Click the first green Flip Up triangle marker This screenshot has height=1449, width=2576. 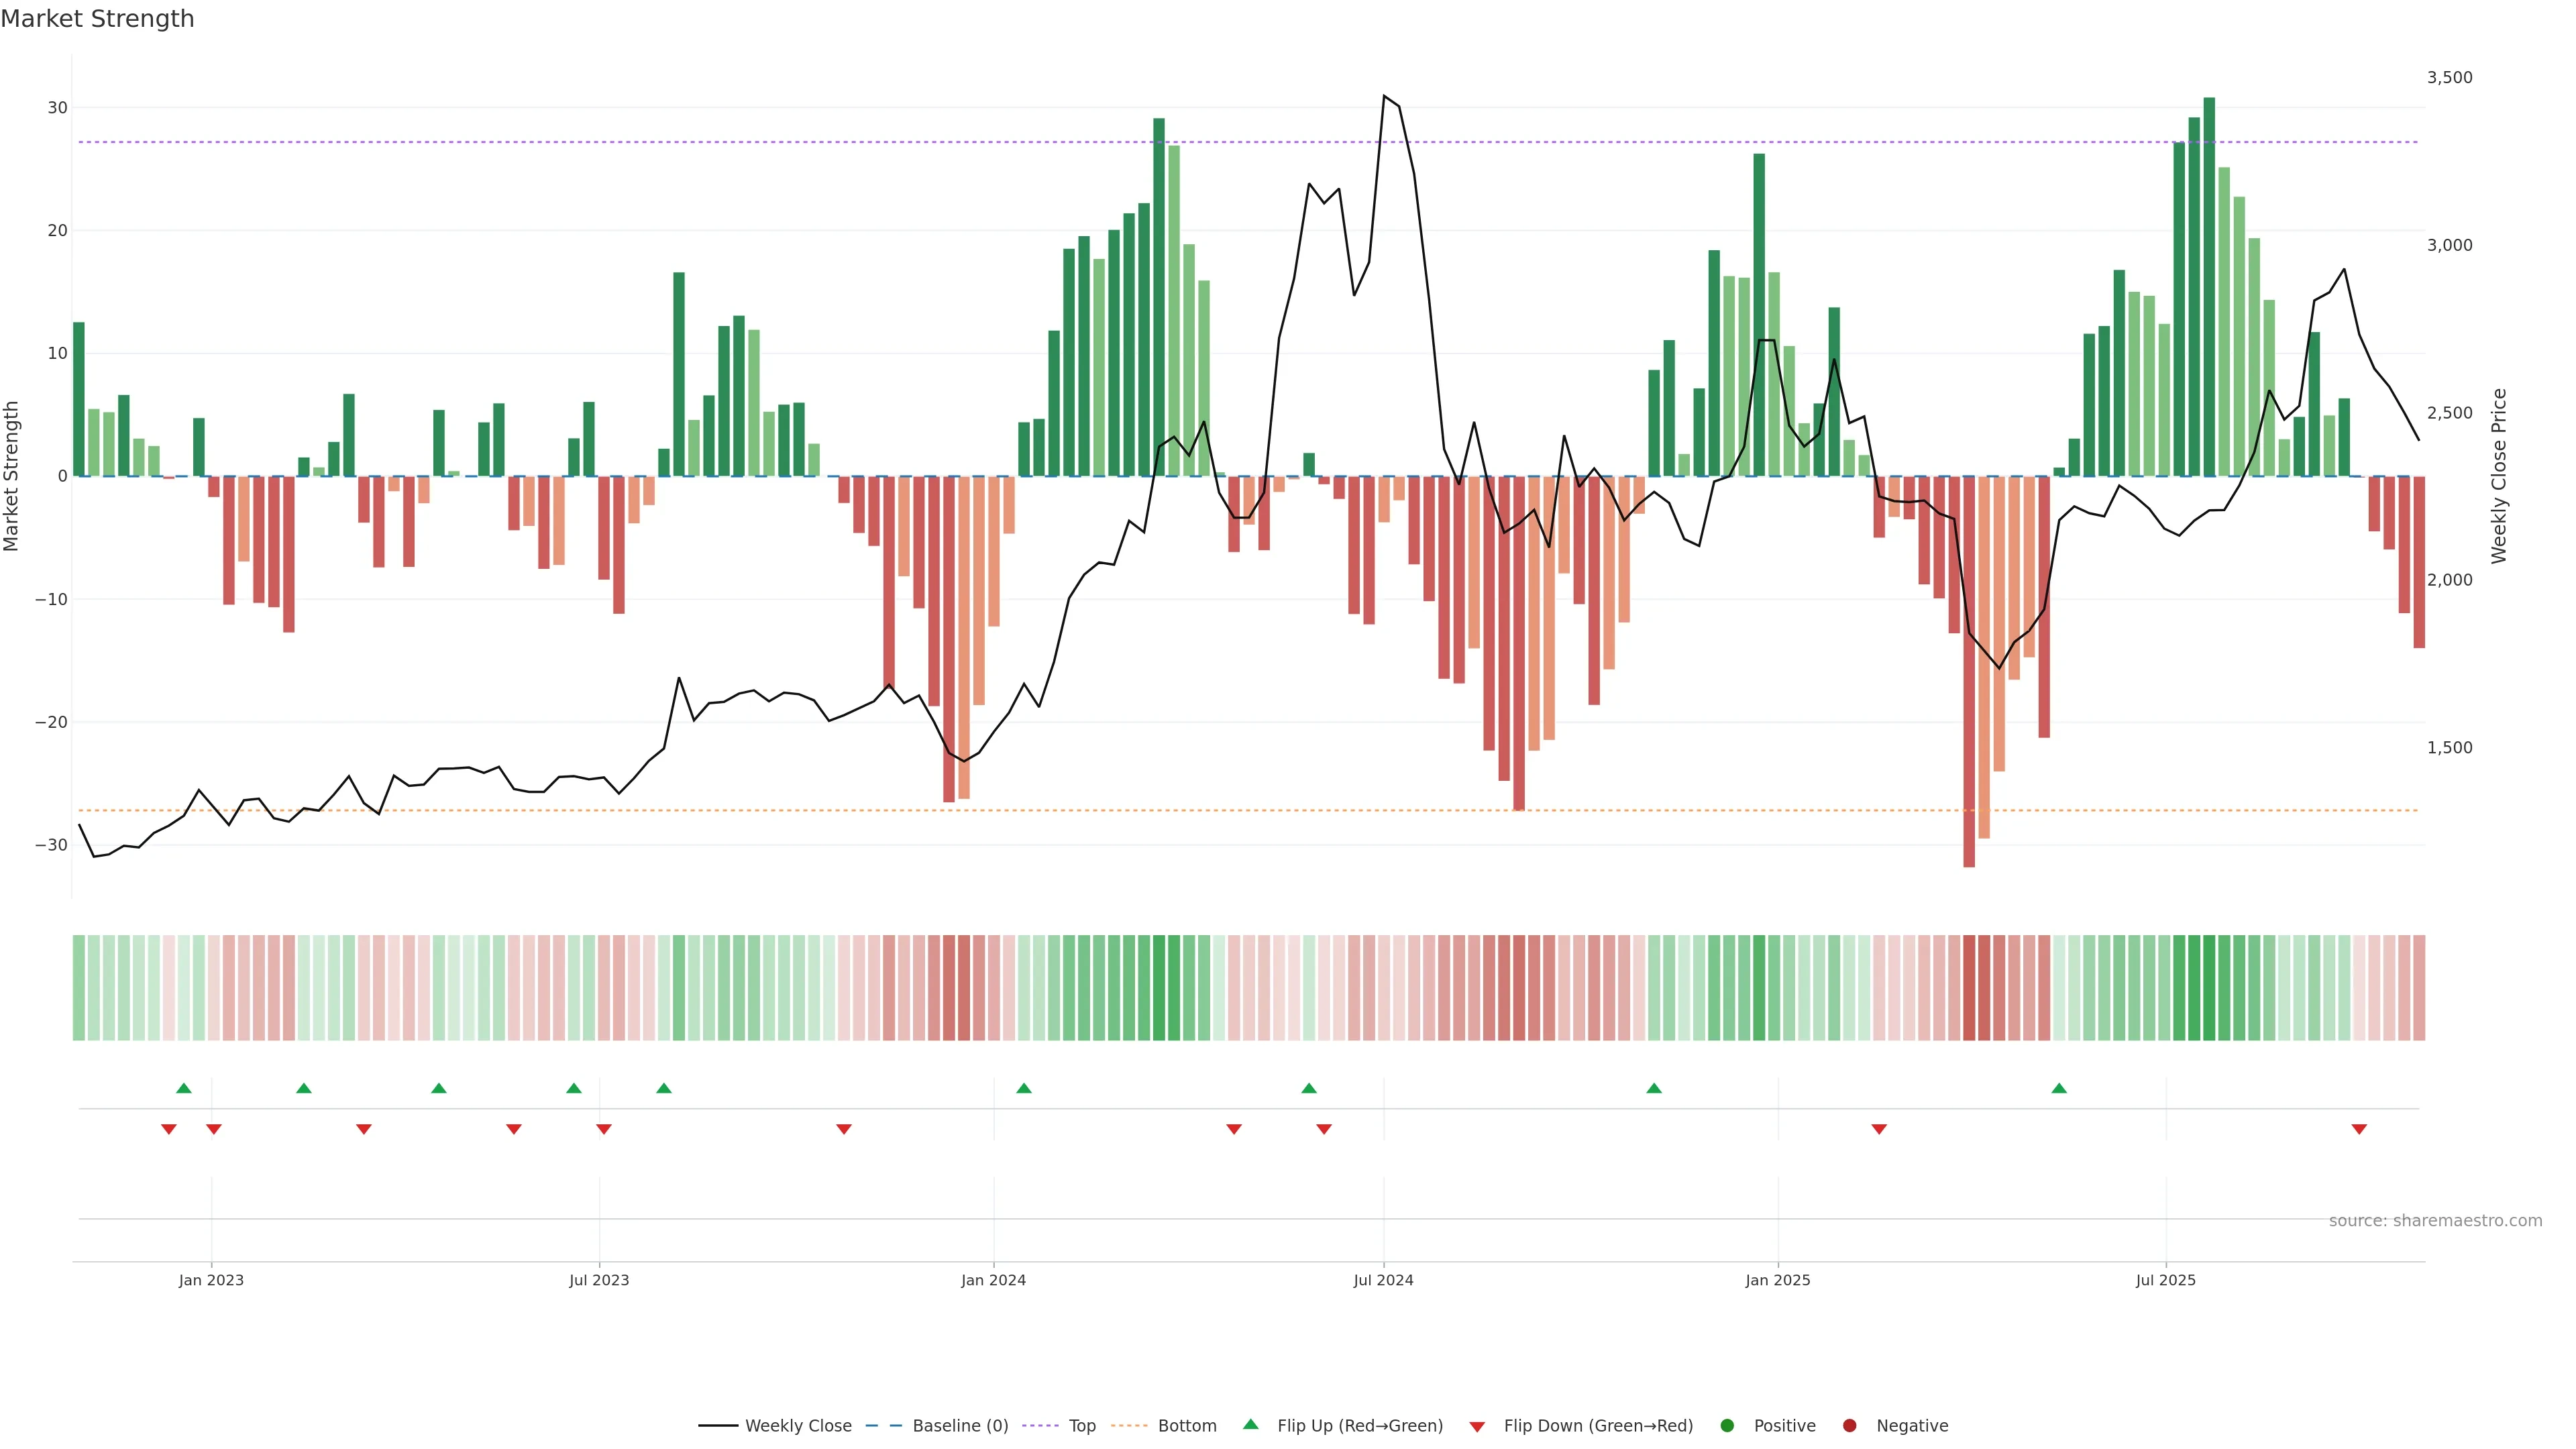pos(183,1088)
